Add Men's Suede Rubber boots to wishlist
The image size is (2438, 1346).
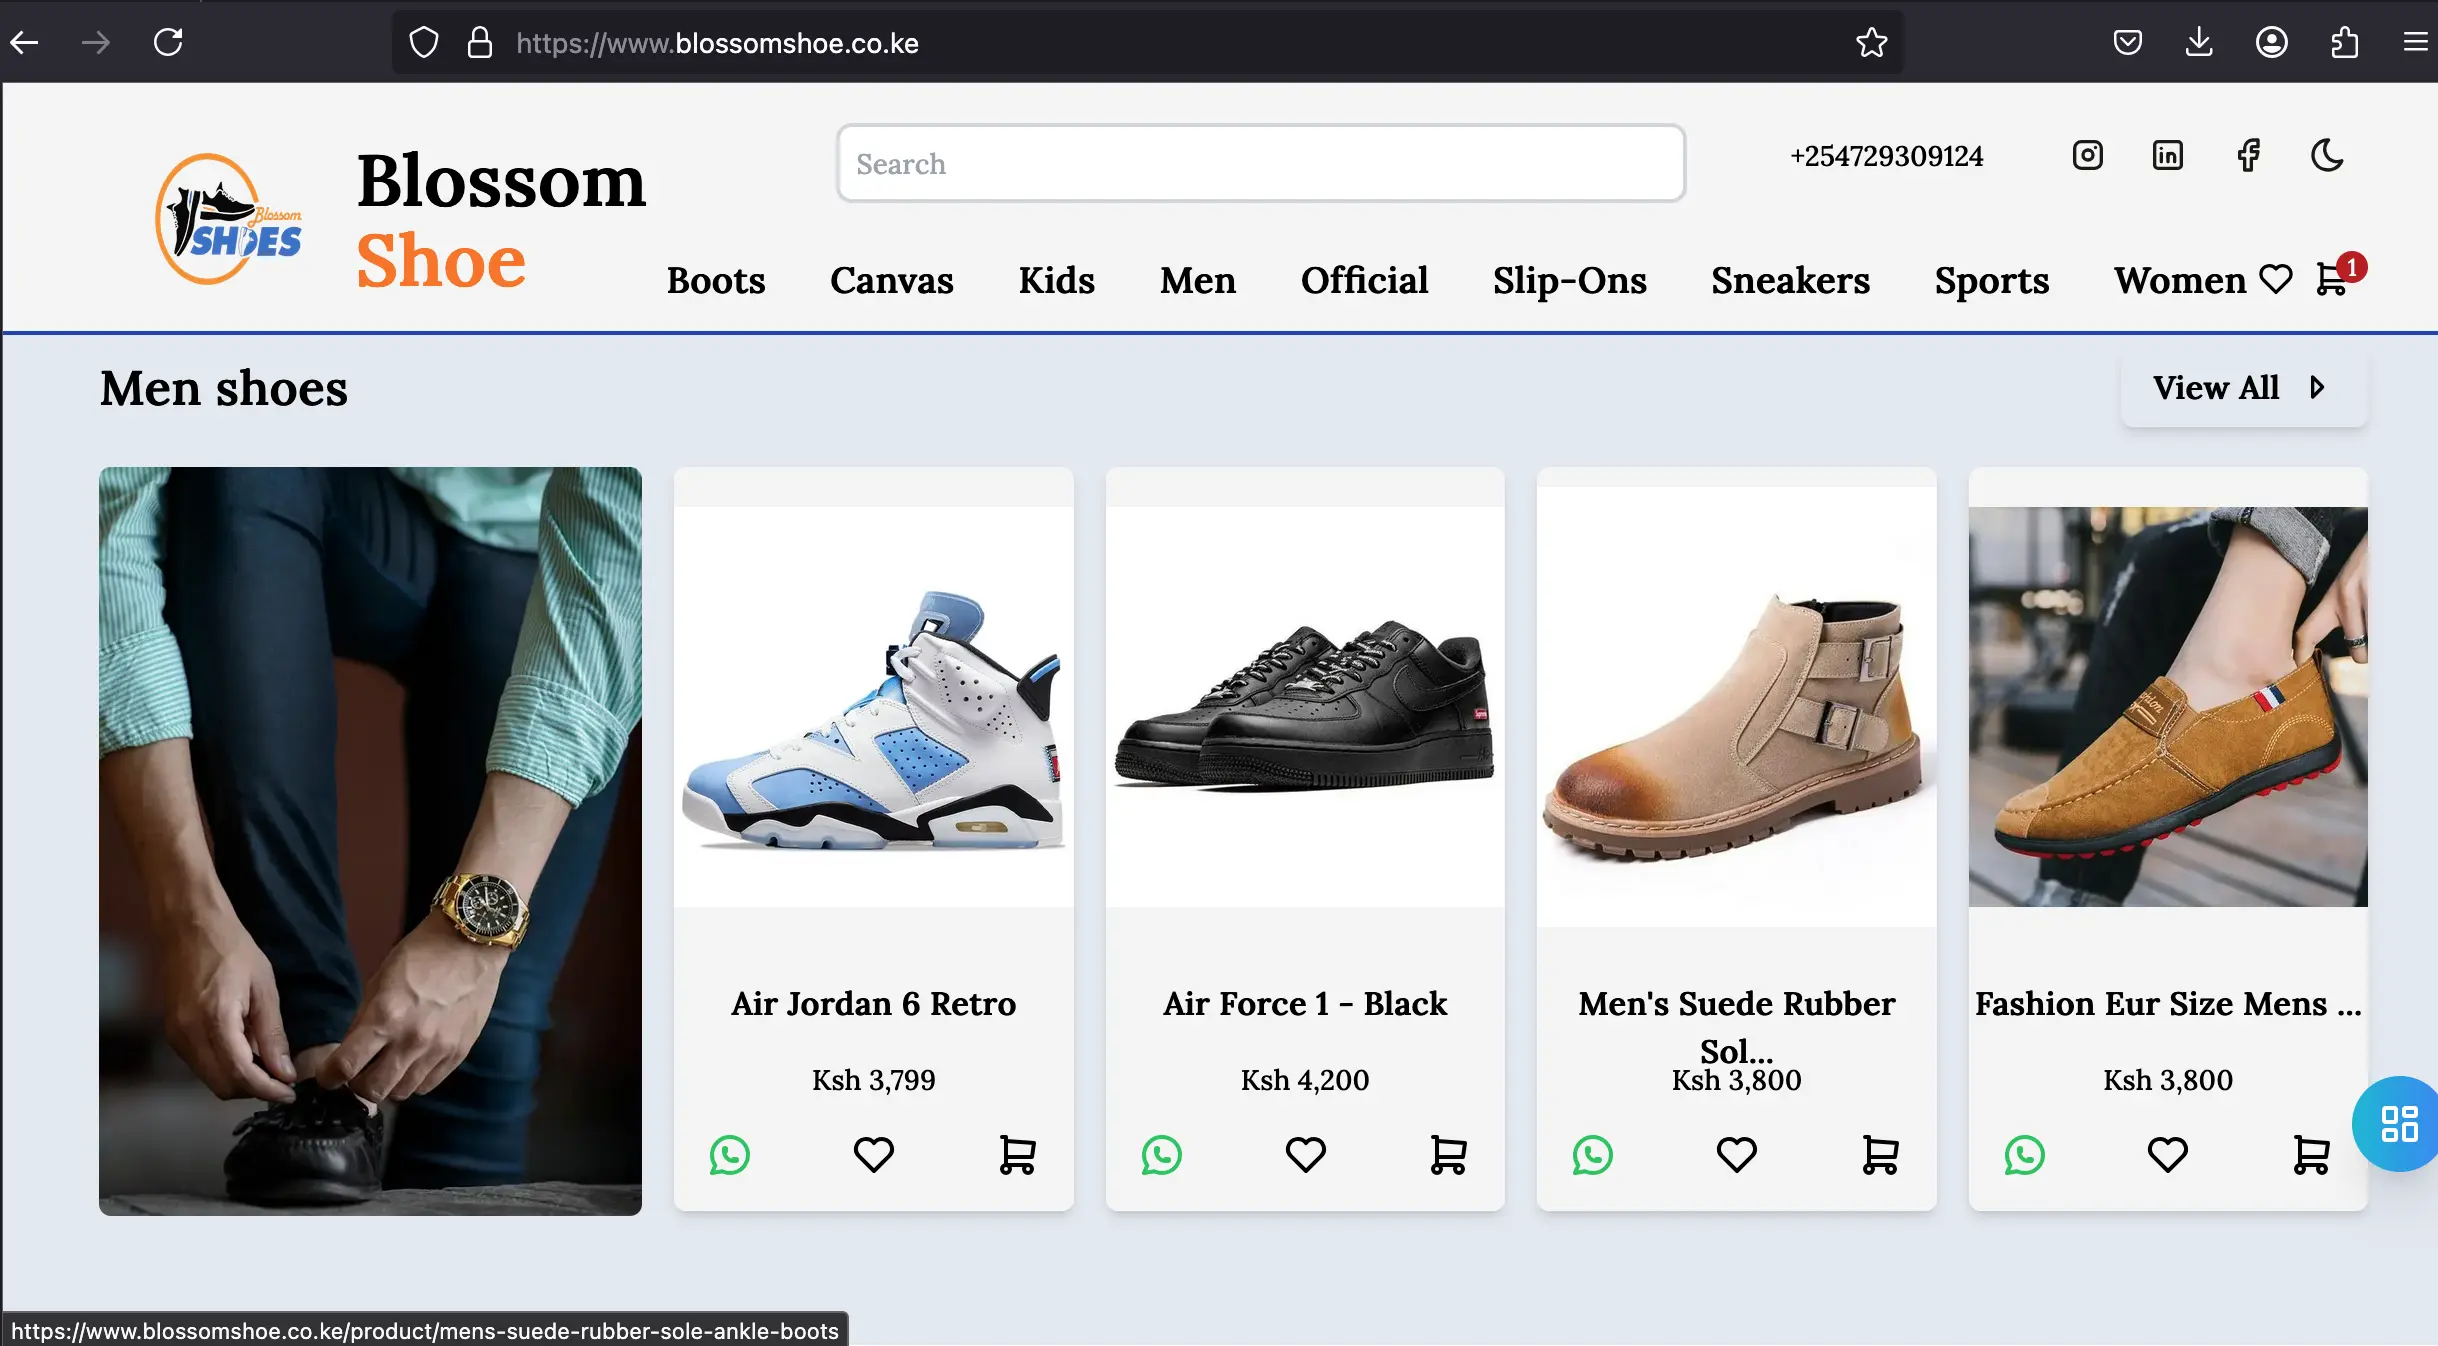[x=1737, y=1155]
